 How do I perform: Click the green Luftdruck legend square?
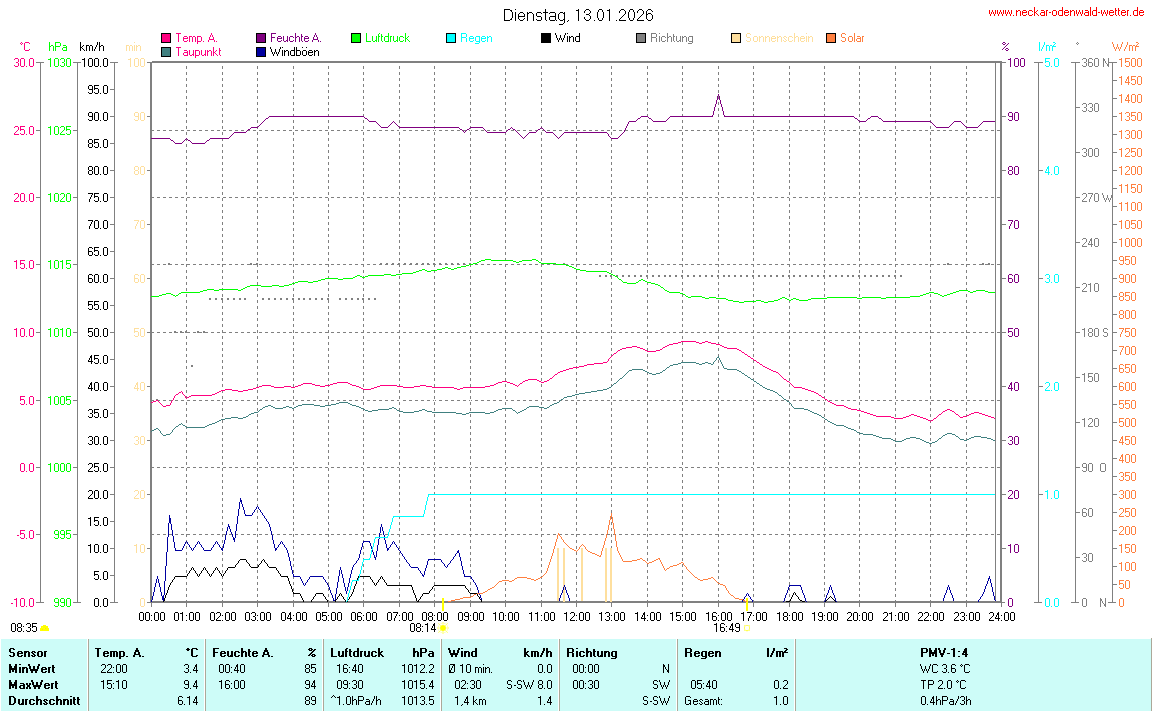coord(356,38)
